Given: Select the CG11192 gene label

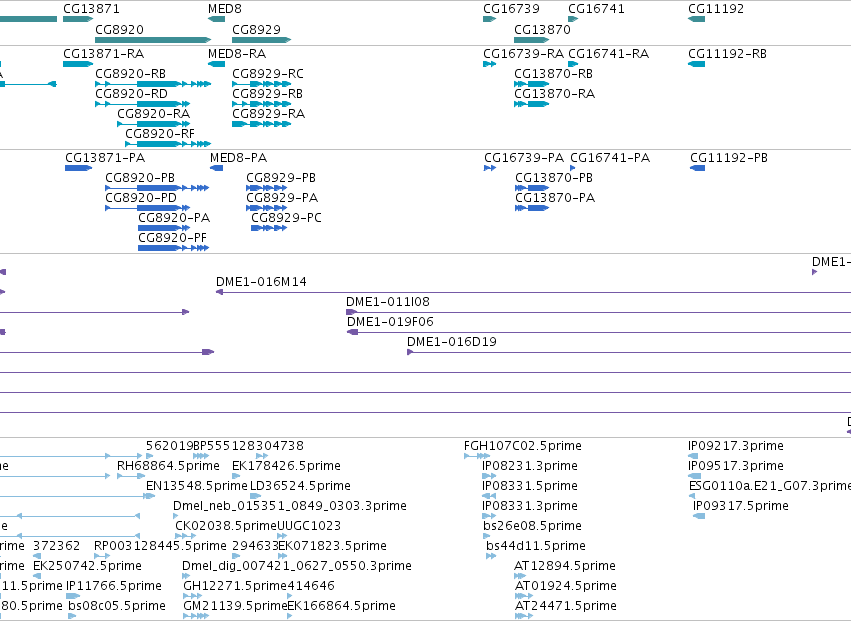Looking at the screenshot, I should (x=716, y=9).
